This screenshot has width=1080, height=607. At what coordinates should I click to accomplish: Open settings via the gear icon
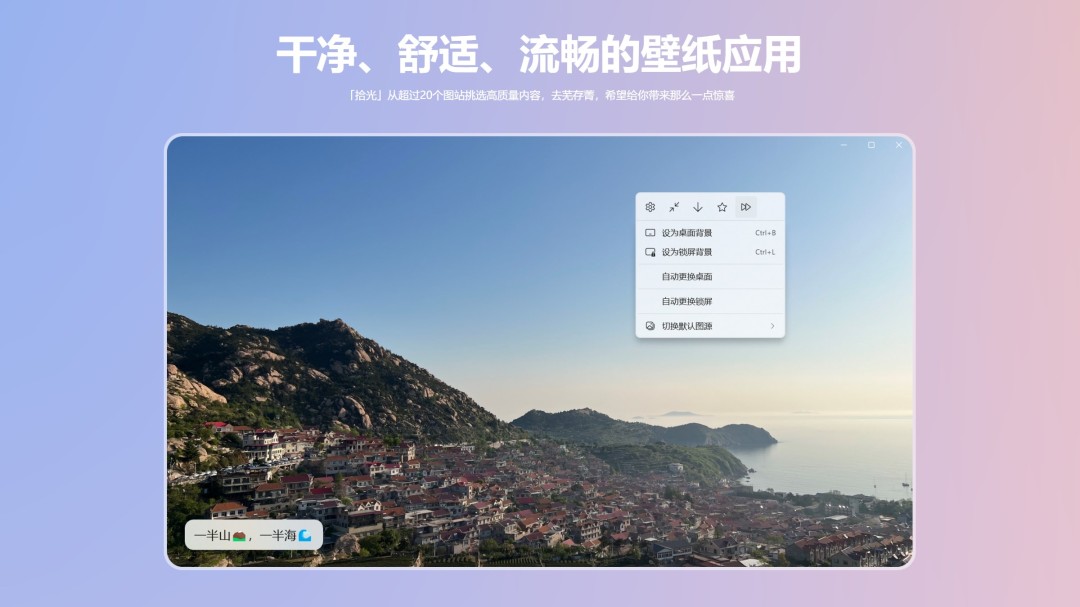pos(650,207)
